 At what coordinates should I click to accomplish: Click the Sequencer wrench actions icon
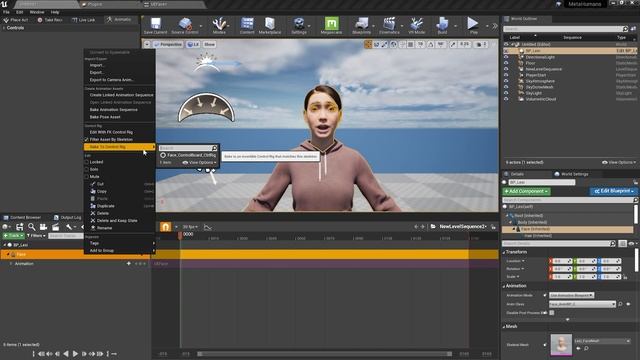[x=69, y=227]
